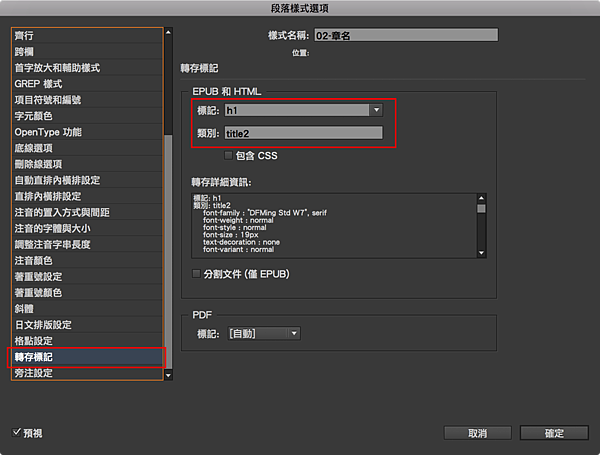Click the text-decoration : none line
This screenshot has height=455, width=600.
pyautogui.click(x=241, y=242)
